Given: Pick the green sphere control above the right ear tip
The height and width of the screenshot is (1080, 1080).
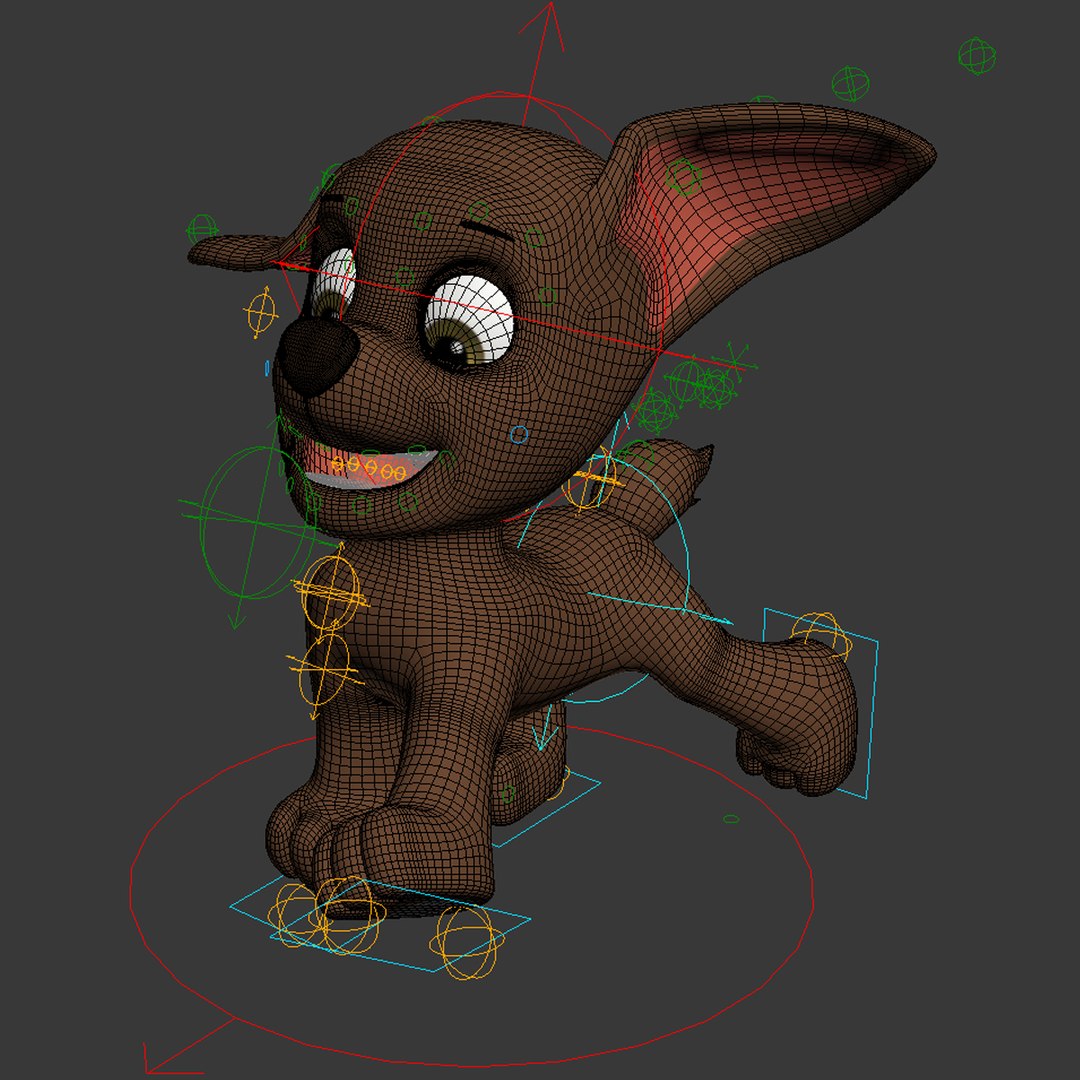Looking at the screenshot, I should [850, 83].
